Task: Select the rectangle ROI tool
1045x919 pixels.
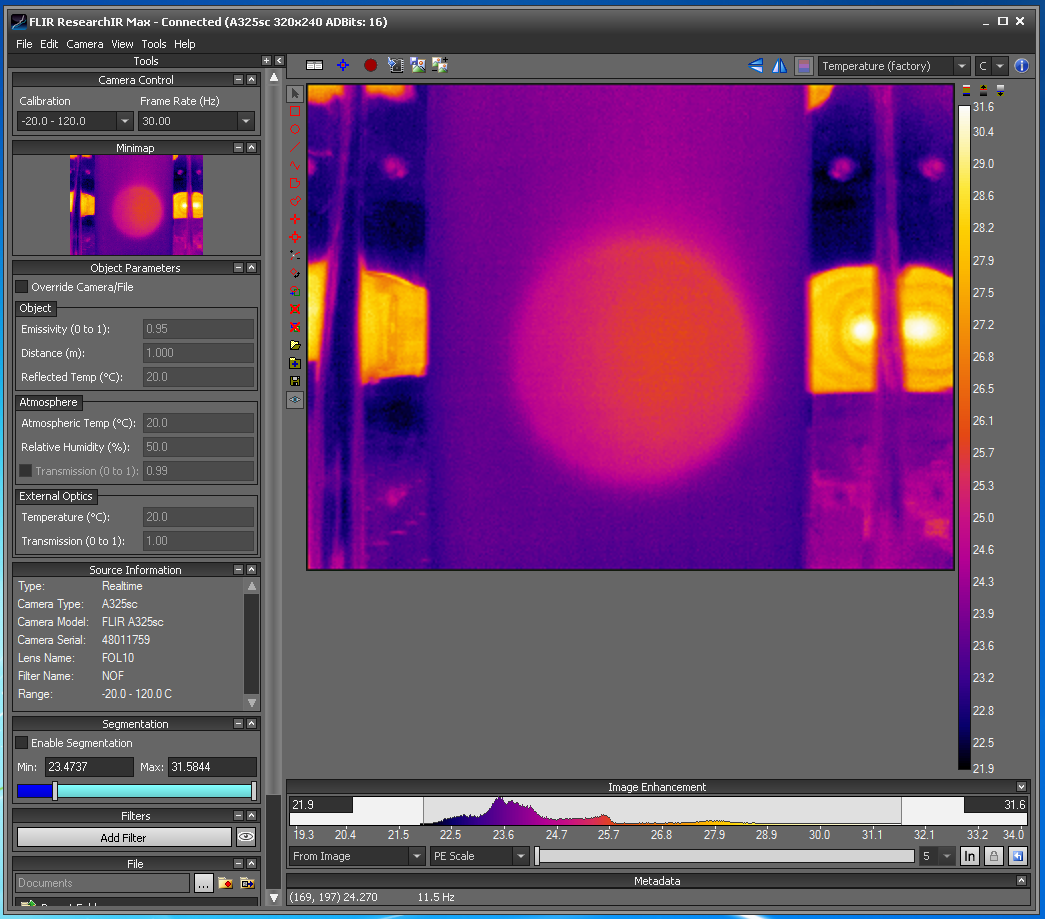Action: click(x=295, y=111)
